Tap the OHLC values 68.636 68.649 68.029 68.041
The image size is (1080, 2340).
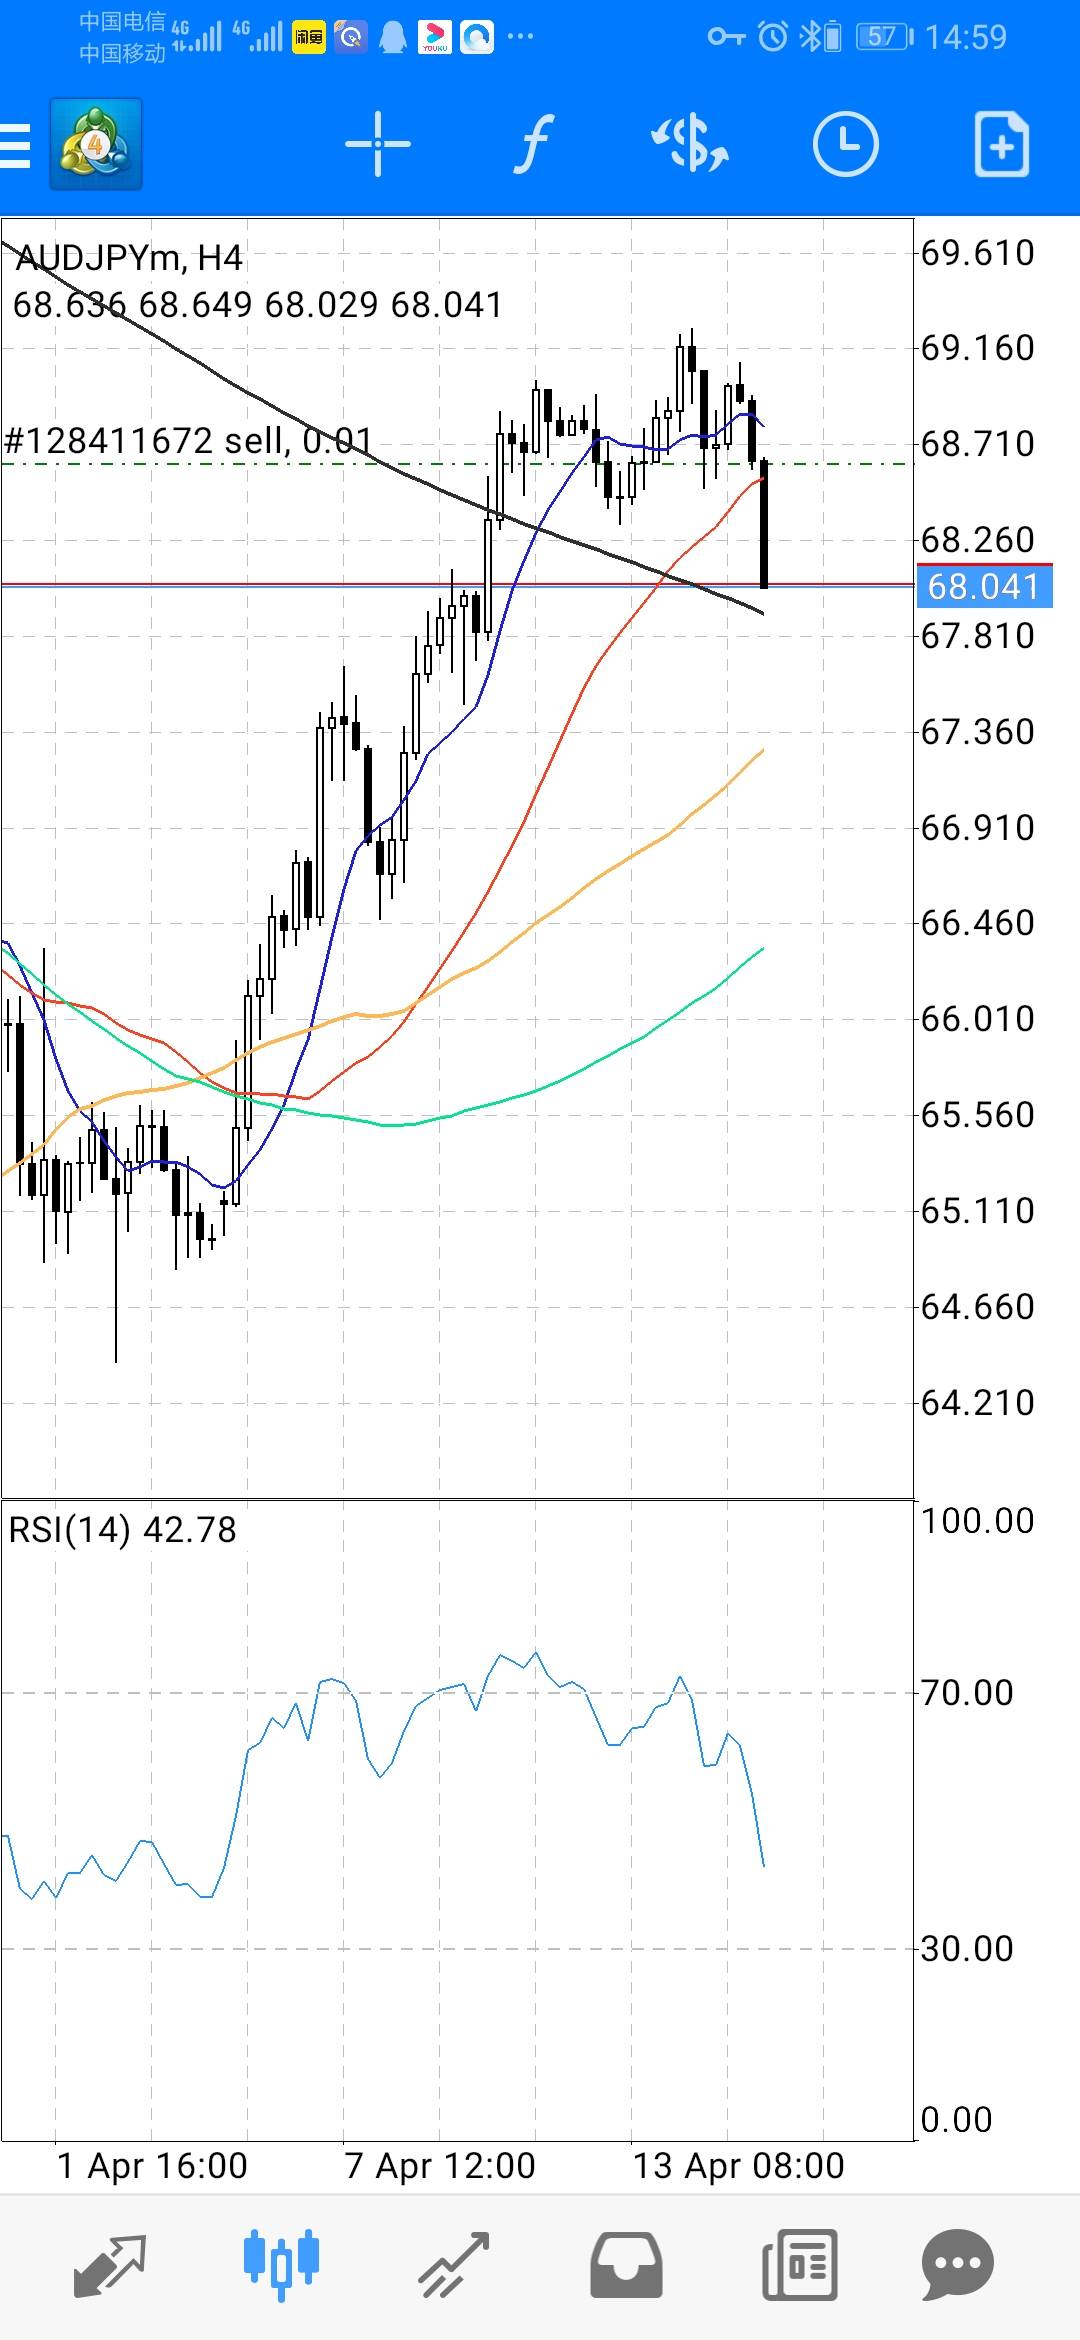click(257, 305)
